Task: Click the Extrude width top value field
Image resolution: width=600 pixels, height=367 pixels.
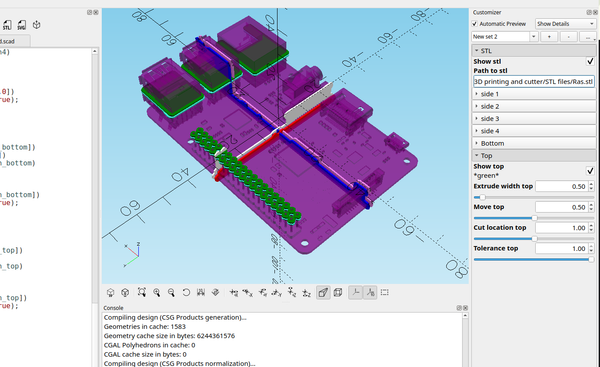Action: click(562, 186)
